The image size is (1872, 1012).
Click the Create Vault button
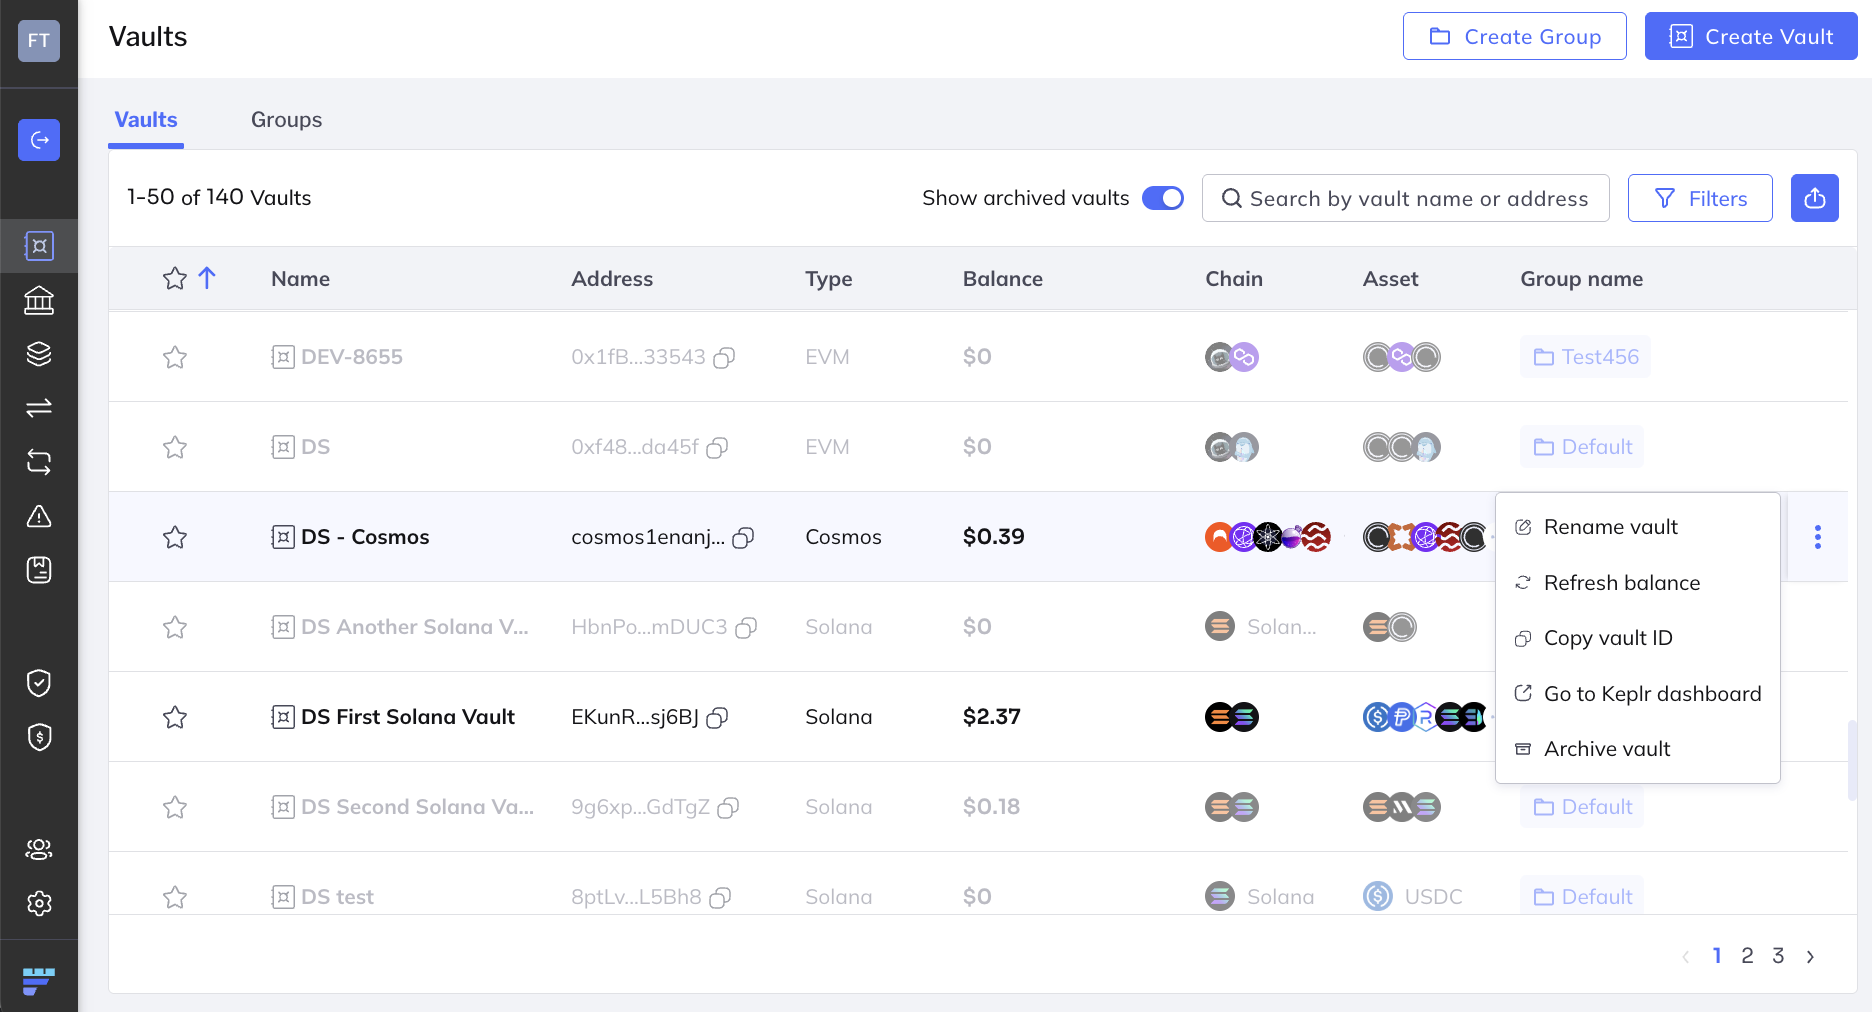[1750, 37]
